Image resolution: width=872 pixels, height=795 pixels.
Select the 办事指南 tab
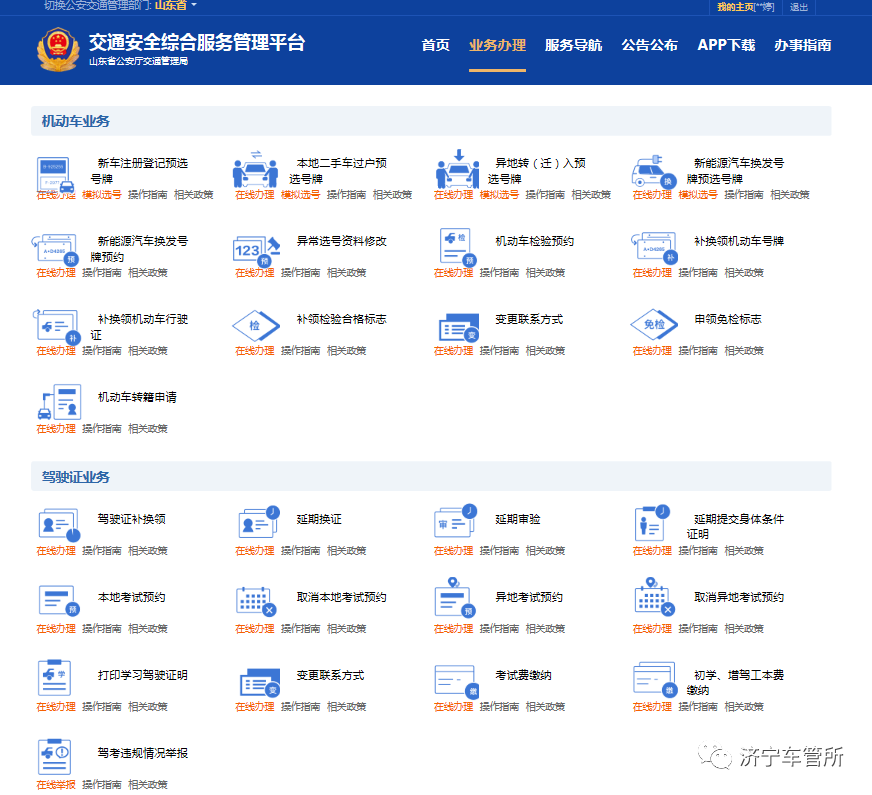coord(802,45)
